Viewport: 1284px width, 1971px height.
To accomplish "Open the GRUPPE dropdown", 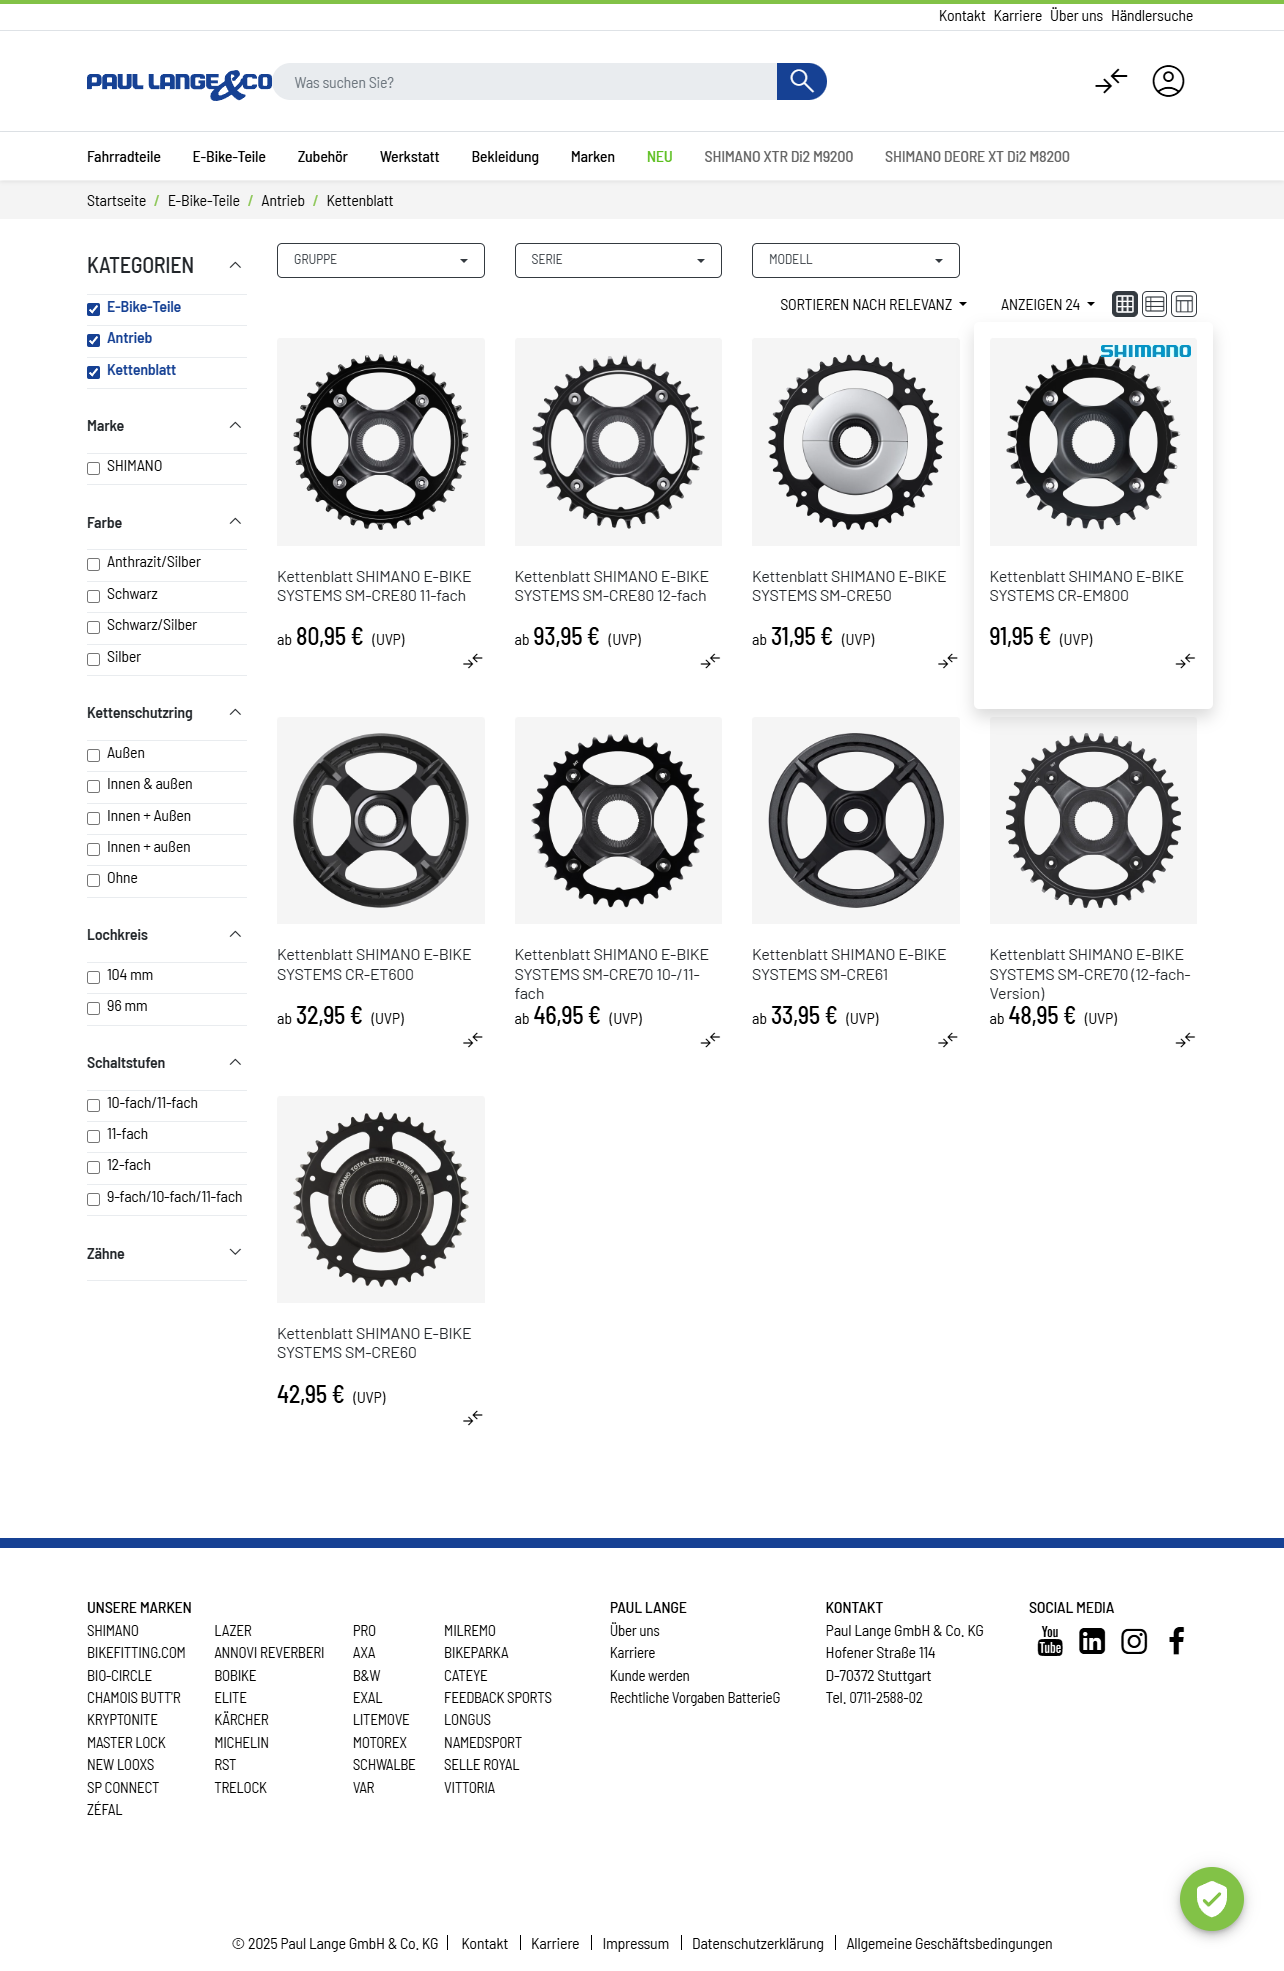I will [380, 260].
